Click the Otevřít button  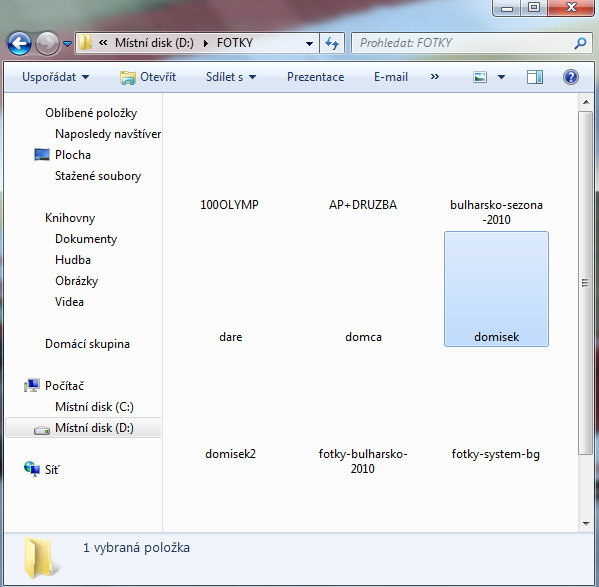[148, 77]
